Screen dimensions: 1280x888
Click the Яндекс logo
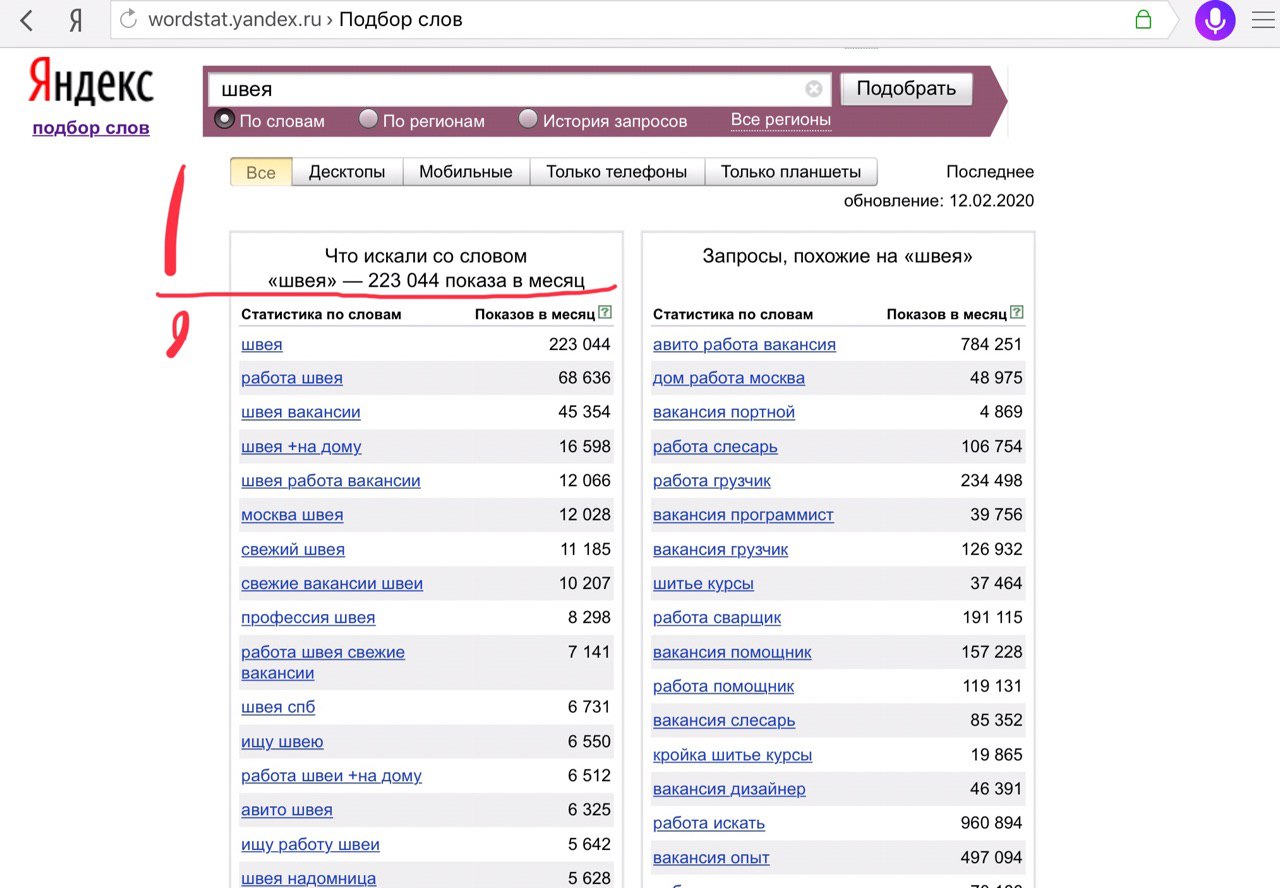tap(91, 83)
